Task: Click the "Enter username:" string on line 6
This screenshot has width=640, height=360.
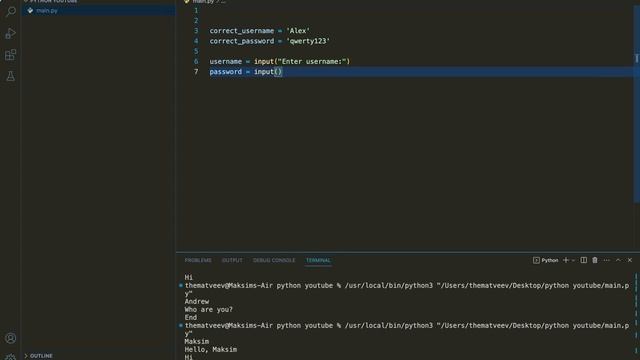Action: click(312, 61)
